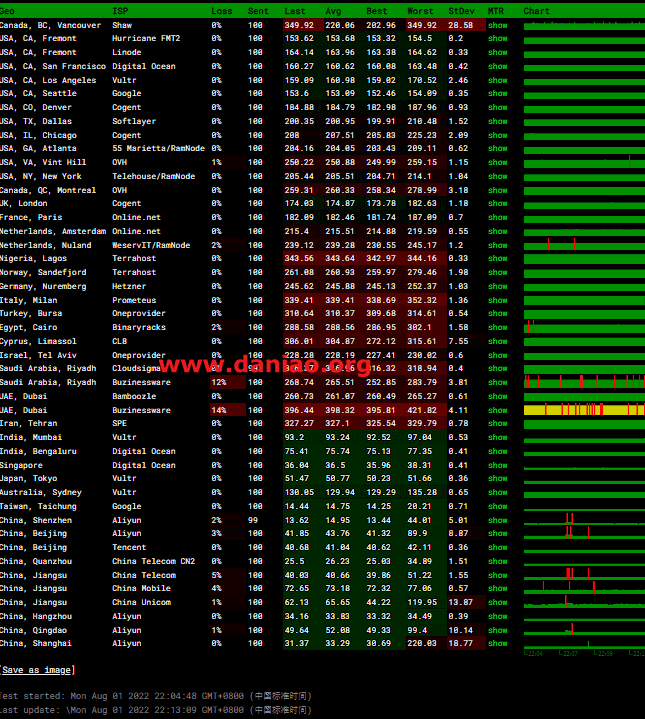Viewport: 645px width, 719px height.
Task: Open show for Jiangsu China Unicom row
Action: tap(497, 603)
